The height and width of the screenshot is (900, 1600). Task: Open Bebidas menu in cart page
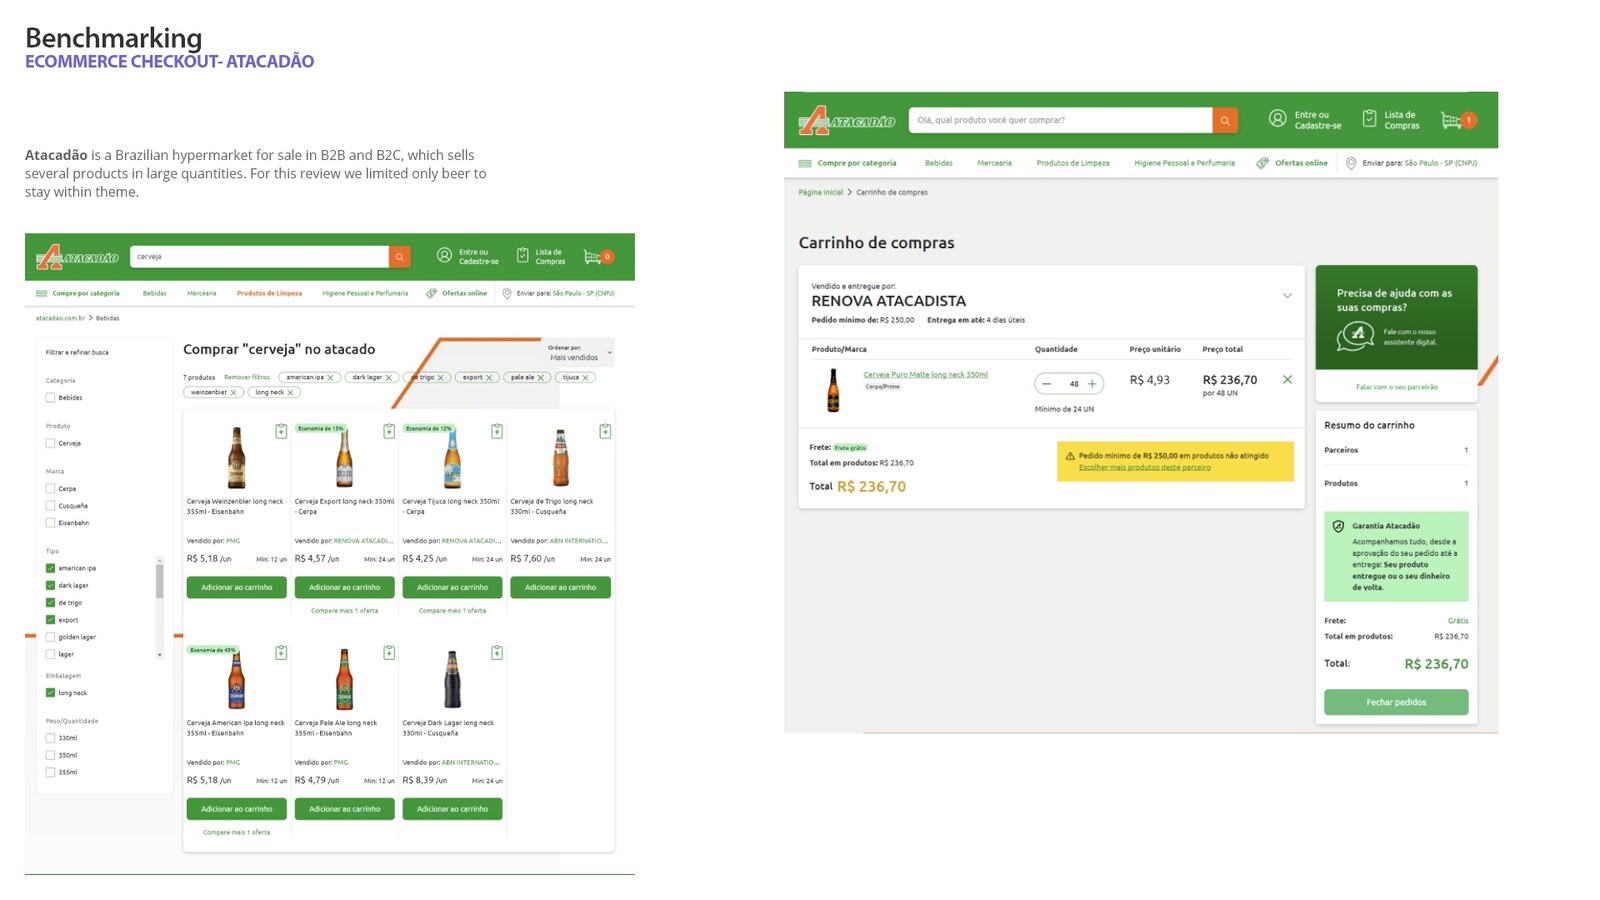[938, 163]
